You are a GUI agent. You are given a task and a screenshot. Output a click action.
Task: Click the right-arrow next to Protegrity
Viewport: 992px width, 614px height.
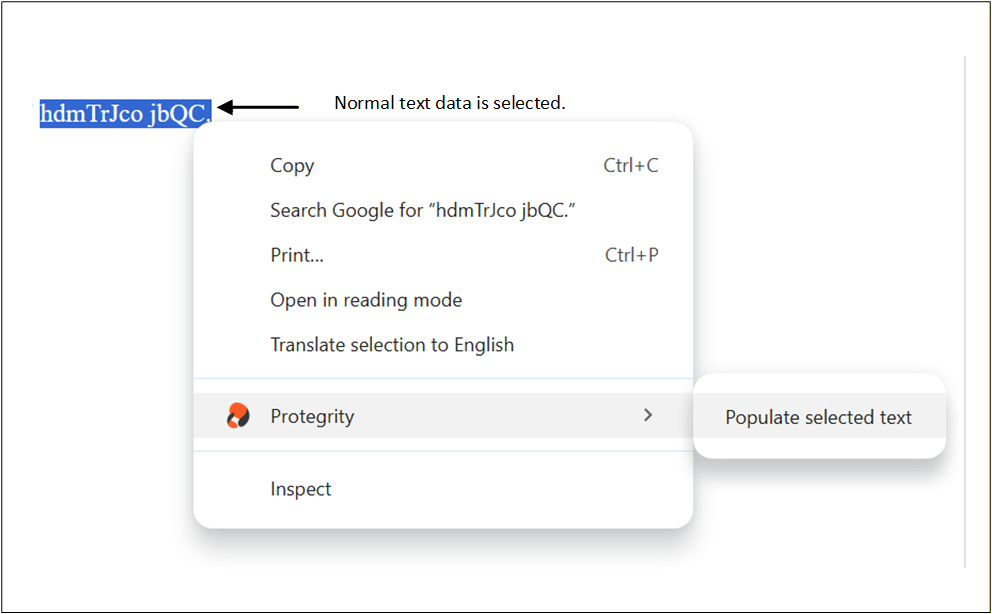click(x=648, y=415)
